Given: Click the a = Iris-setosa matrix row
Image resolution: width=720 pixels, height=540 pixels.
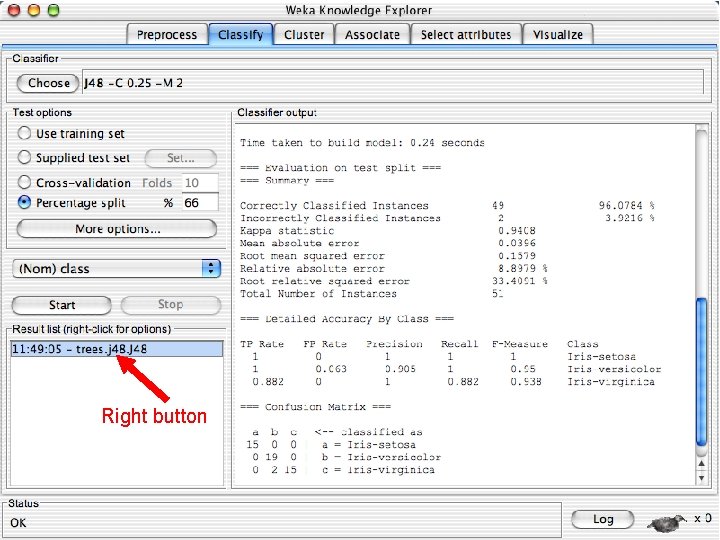Looking at the screenshot, I should (x=331, y=444).
